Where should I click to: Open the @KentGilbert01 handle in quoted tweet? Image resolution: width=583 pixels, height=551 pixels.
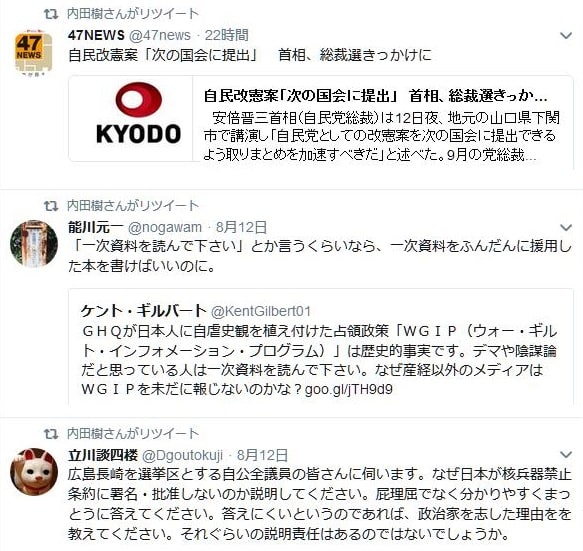[x=261, y=311]
